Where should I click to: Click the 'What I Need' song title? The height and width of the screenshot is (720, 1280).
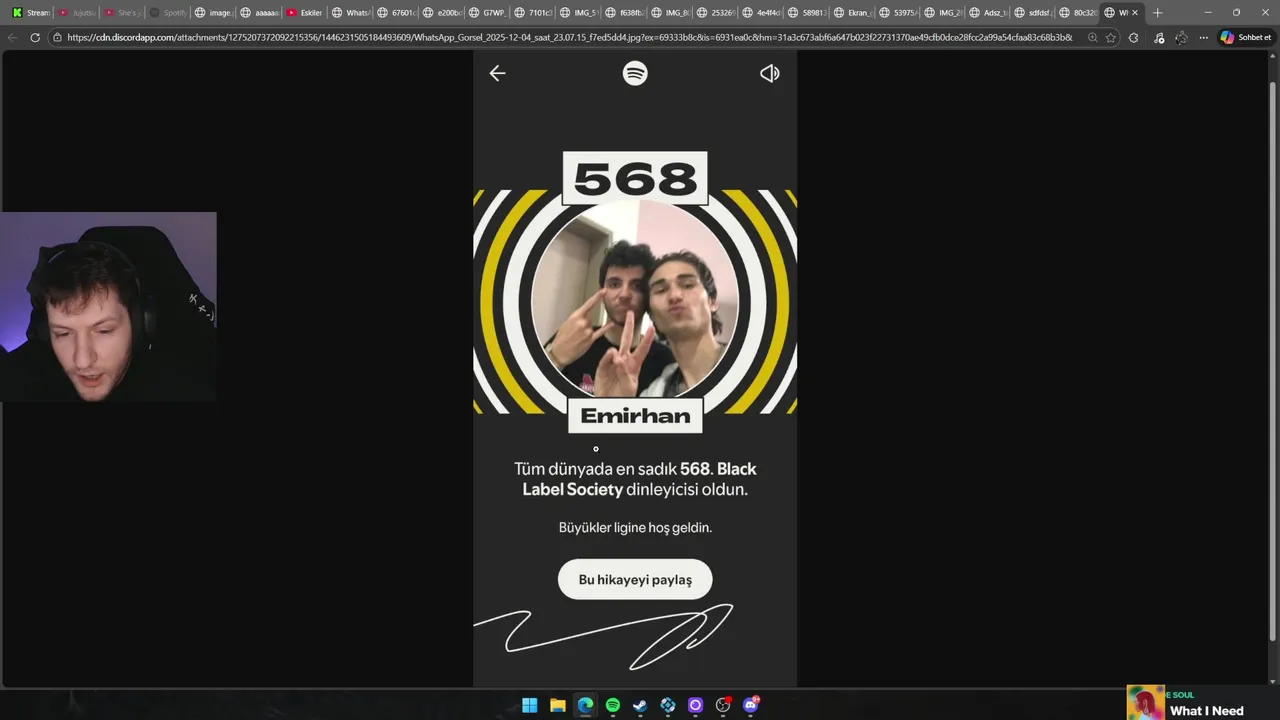(1207, 711)
